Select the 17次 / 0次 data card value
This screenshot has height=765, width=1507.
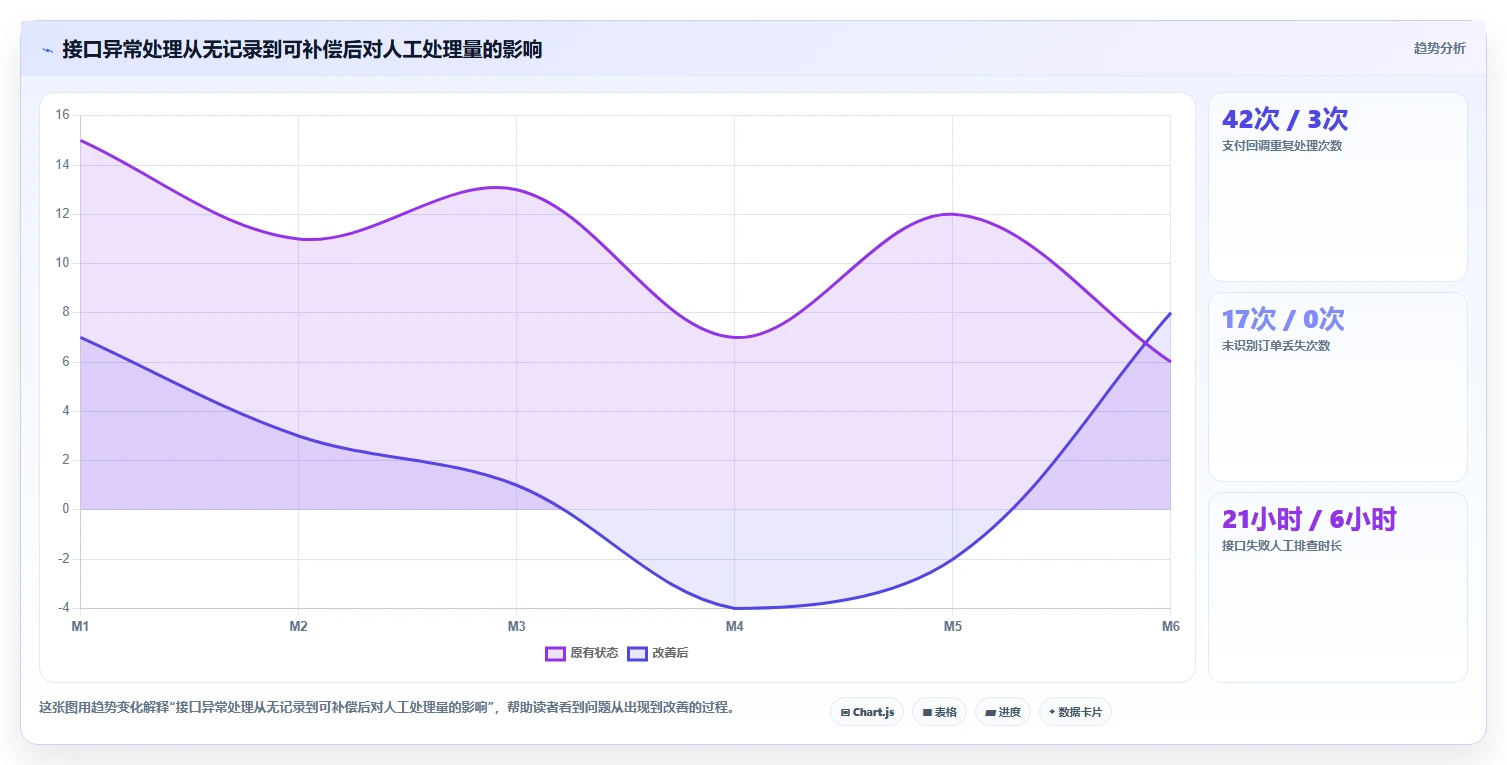click(x=1283, y=319)
